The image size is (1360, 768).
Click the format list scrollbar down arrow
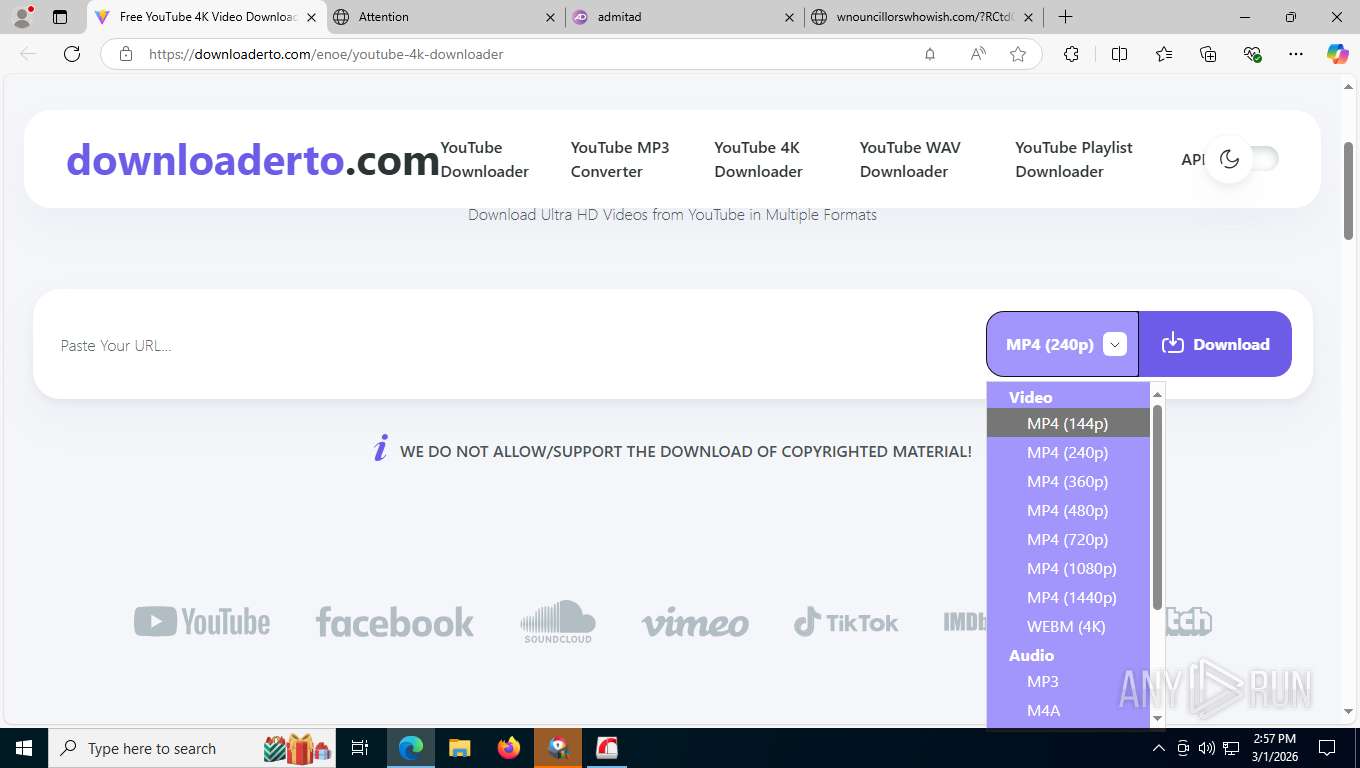(1158, 718)
